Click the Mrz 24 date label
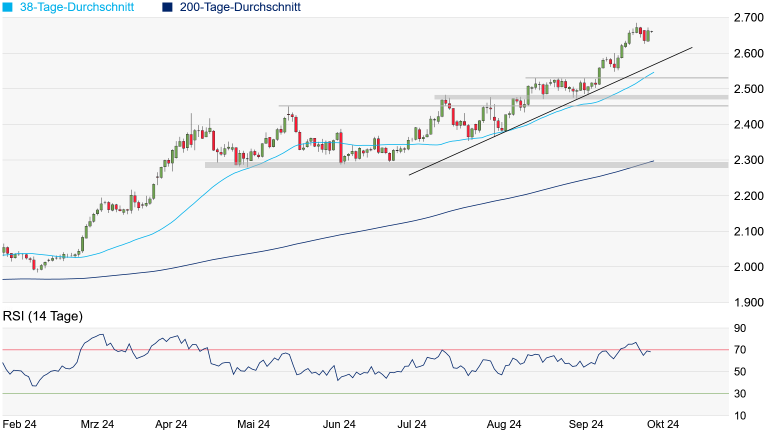 point(97,424)
